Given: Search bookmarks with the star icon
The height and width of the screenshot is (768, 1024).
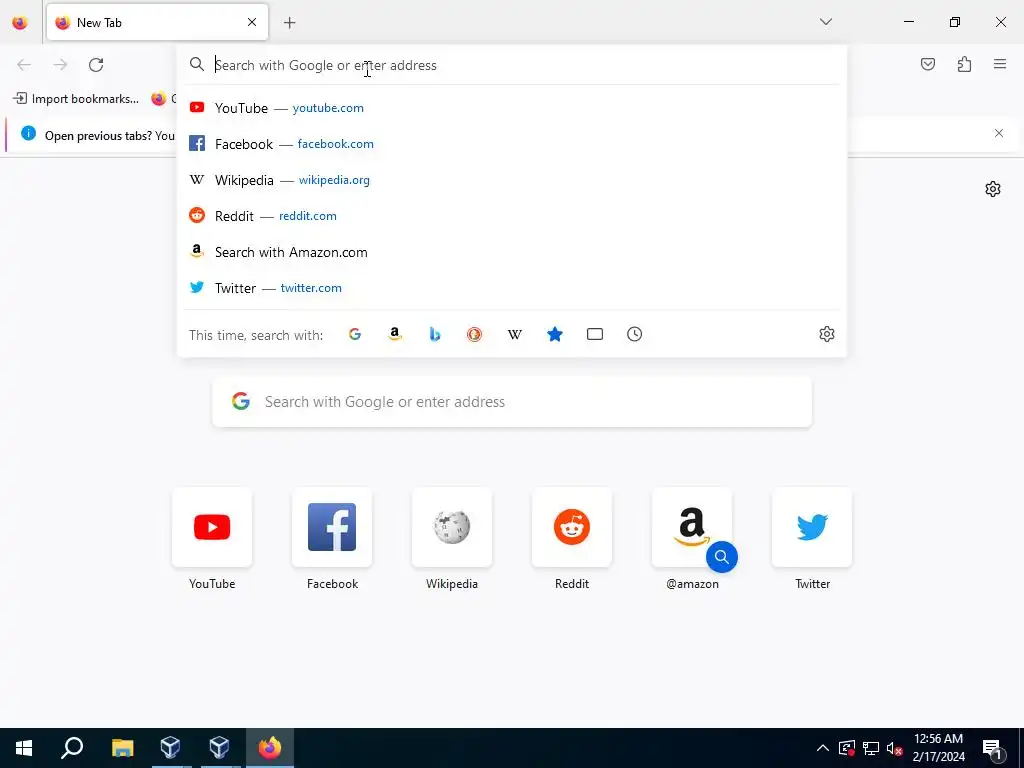Looking at the screenshot, I should click(x=555, y=334).
